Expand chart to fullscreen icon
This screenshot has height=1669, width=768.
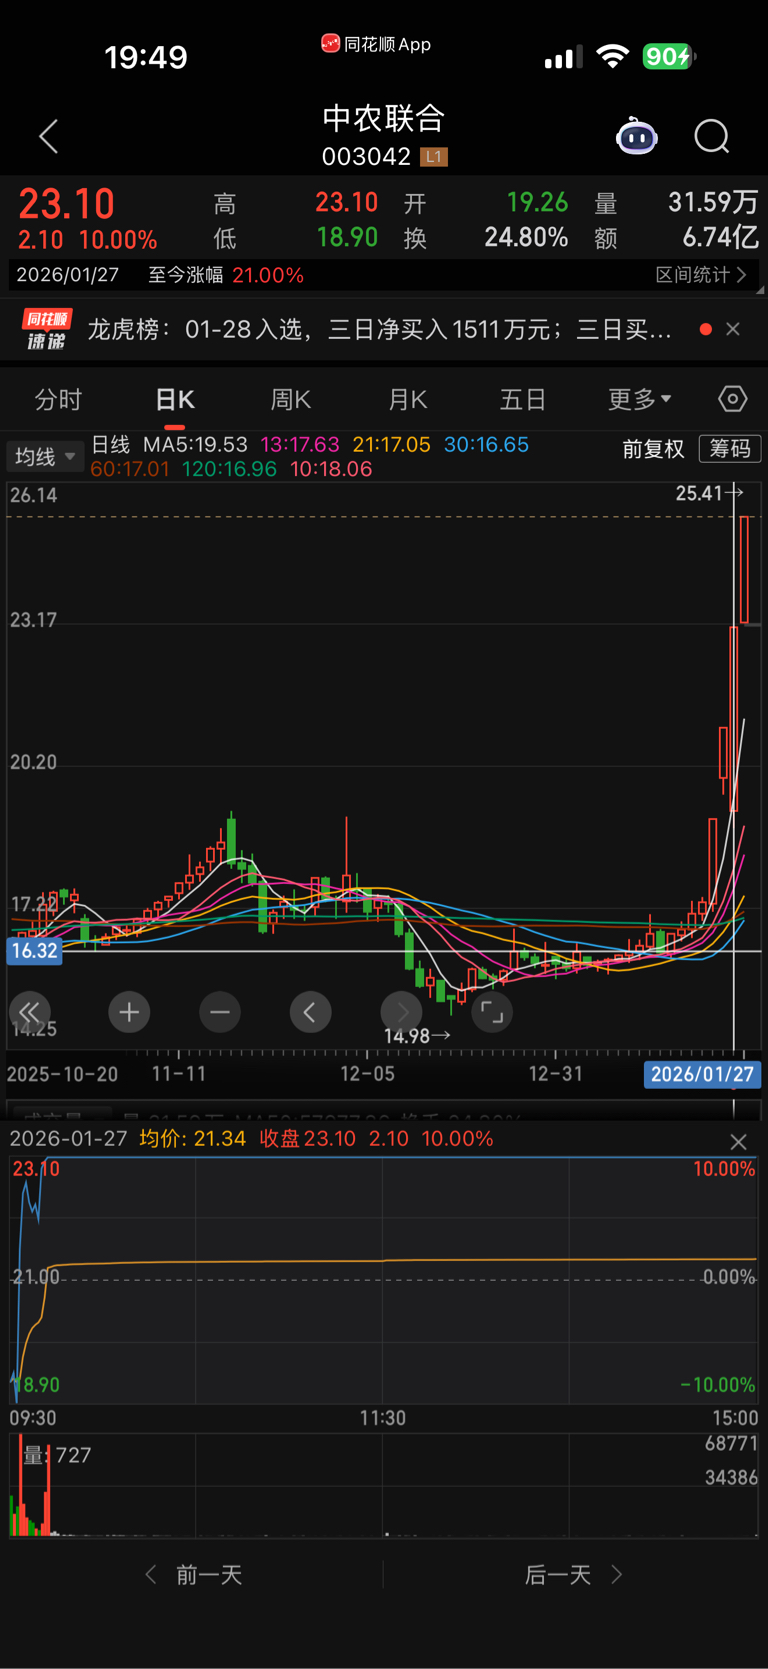click(492, 1012)
